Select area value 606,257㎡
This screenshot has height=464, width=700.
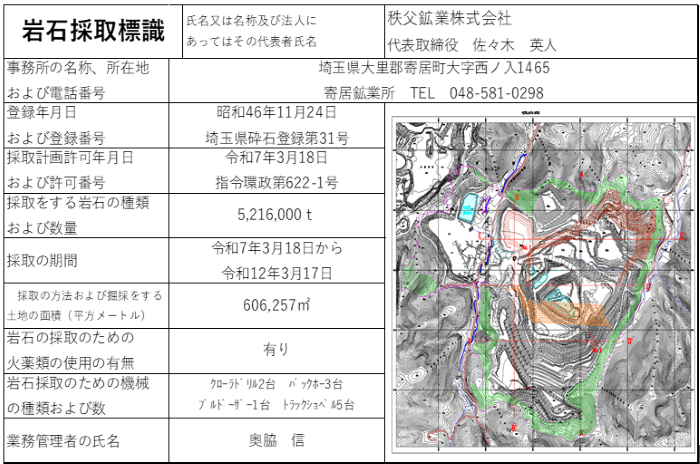pos(276,305)
